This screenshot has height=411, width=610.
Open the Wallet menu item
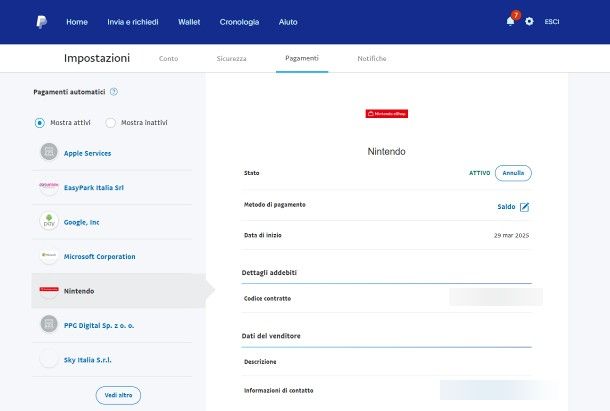[x=189, y=22]
